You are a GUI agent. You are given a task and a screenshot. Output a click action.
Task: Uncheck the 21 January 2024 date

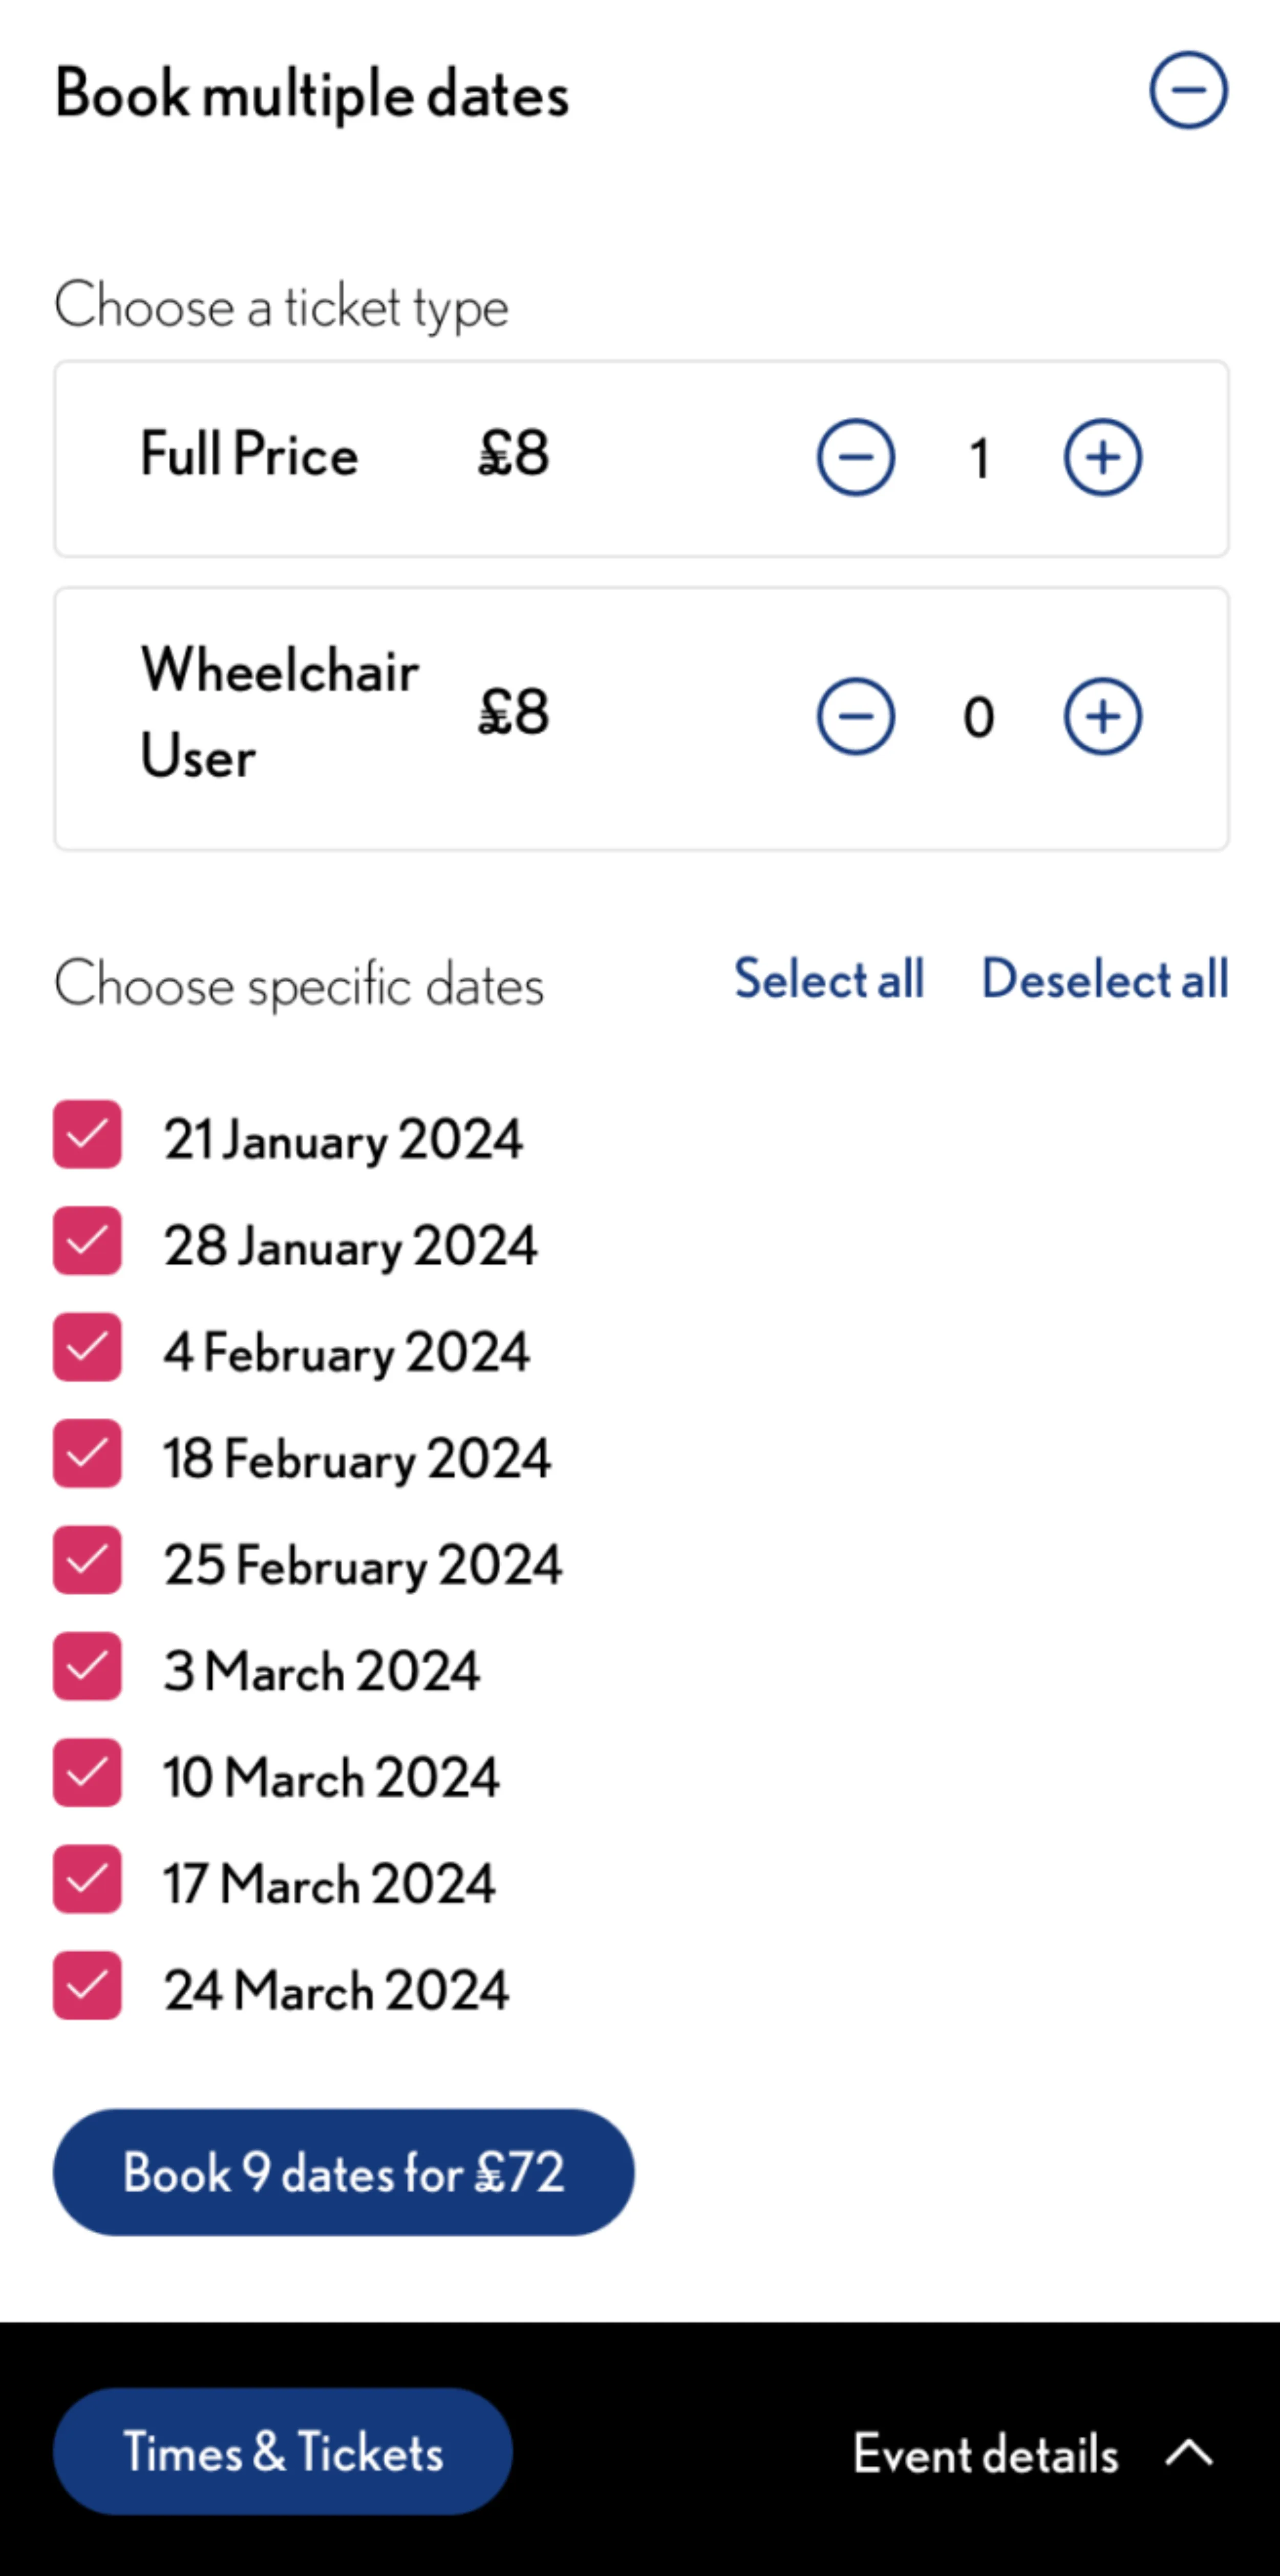(88, 1135)
